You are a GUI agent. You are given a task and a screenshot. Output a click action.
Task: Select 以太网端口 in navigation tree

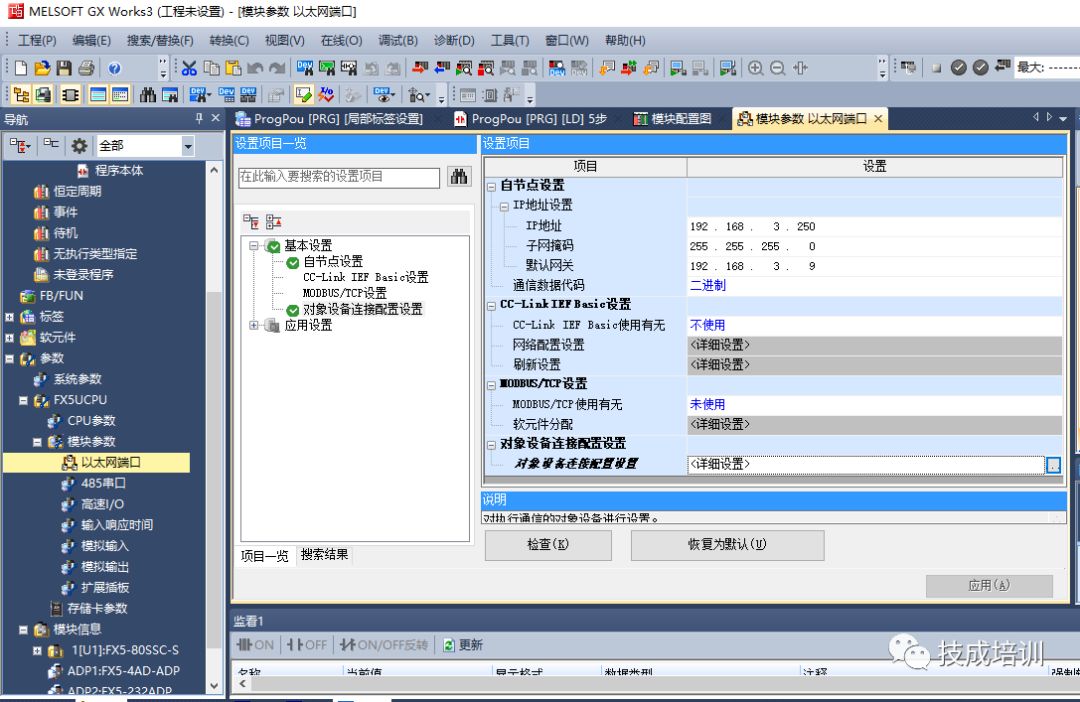[x=101, y=462]
